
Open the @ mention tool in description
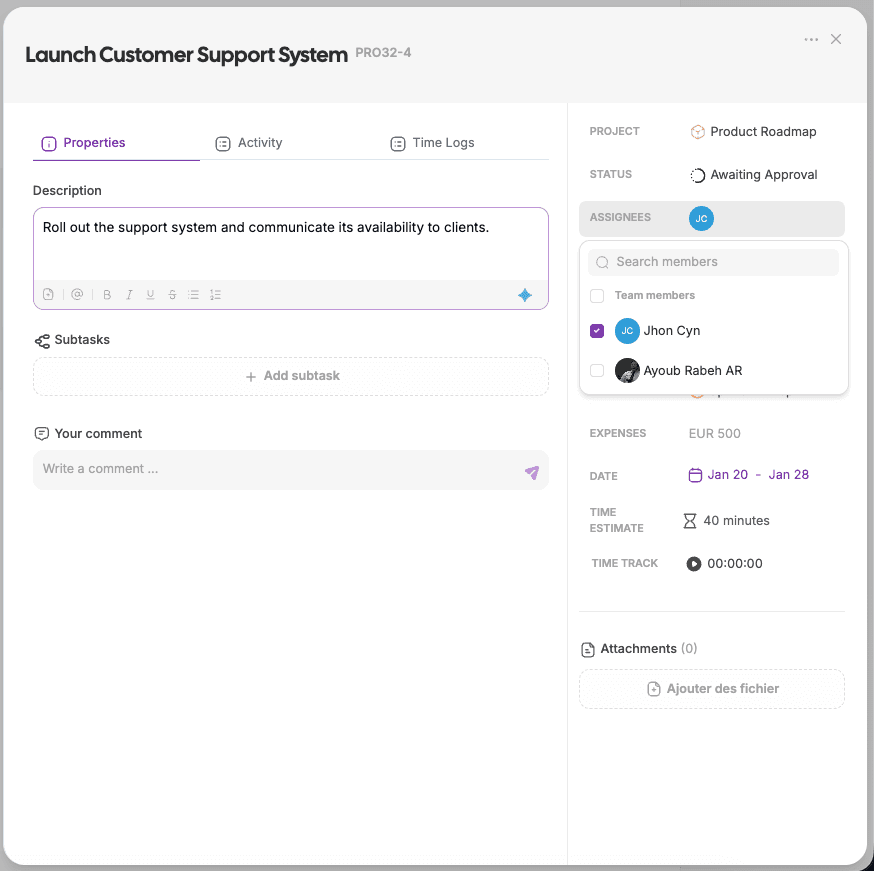[77, 294]
